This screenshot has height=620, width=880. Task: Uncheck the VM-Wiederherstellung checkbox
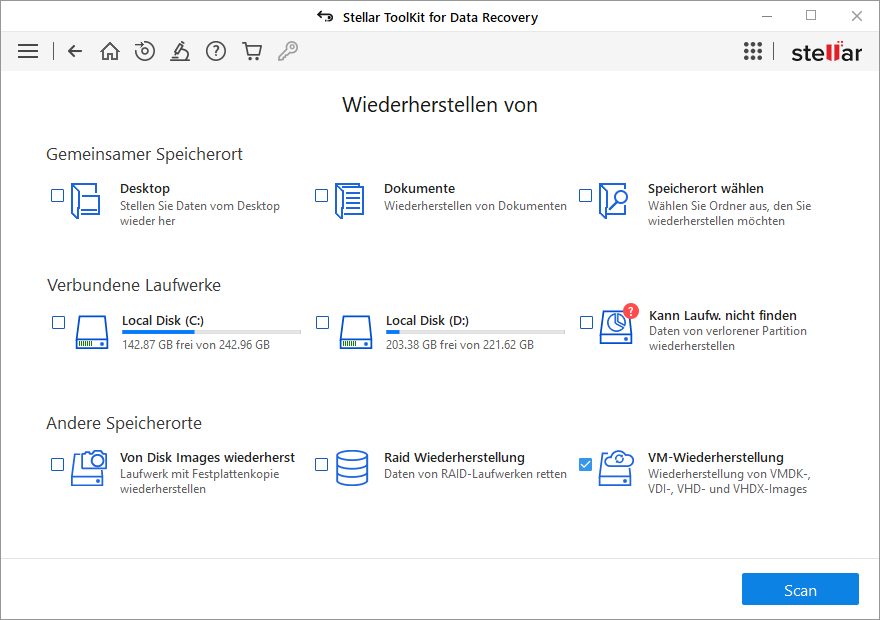point(586,464)
